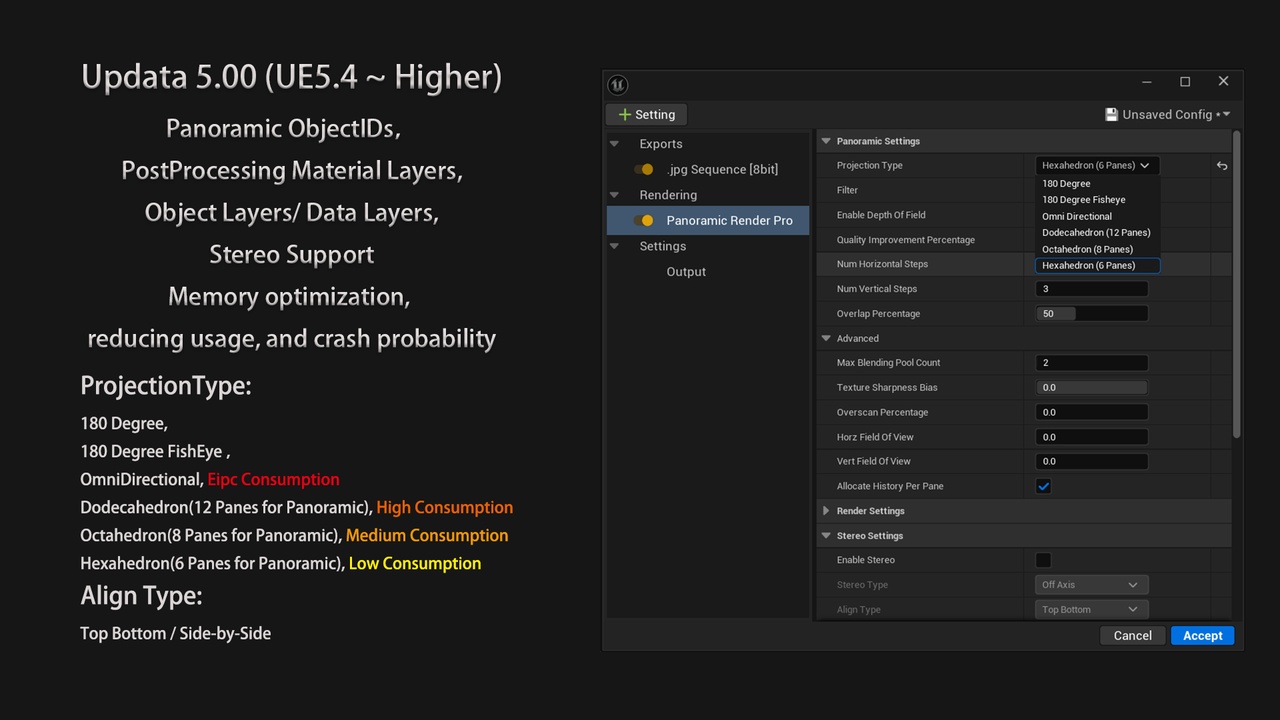The width and height of the screenshot is (1280, 720).
Task: Choose Hexahedron (6 Panes) in dropdown list
Action: point(1097,266)
